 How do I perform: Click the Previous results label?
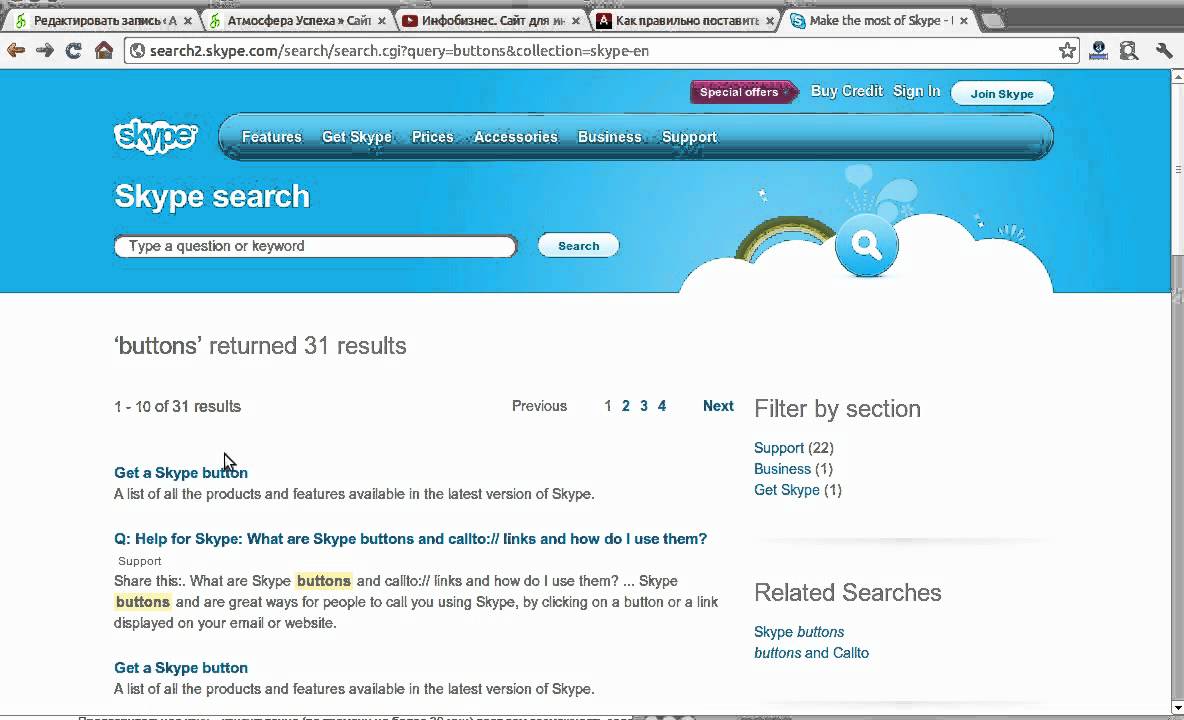[539, 406]
